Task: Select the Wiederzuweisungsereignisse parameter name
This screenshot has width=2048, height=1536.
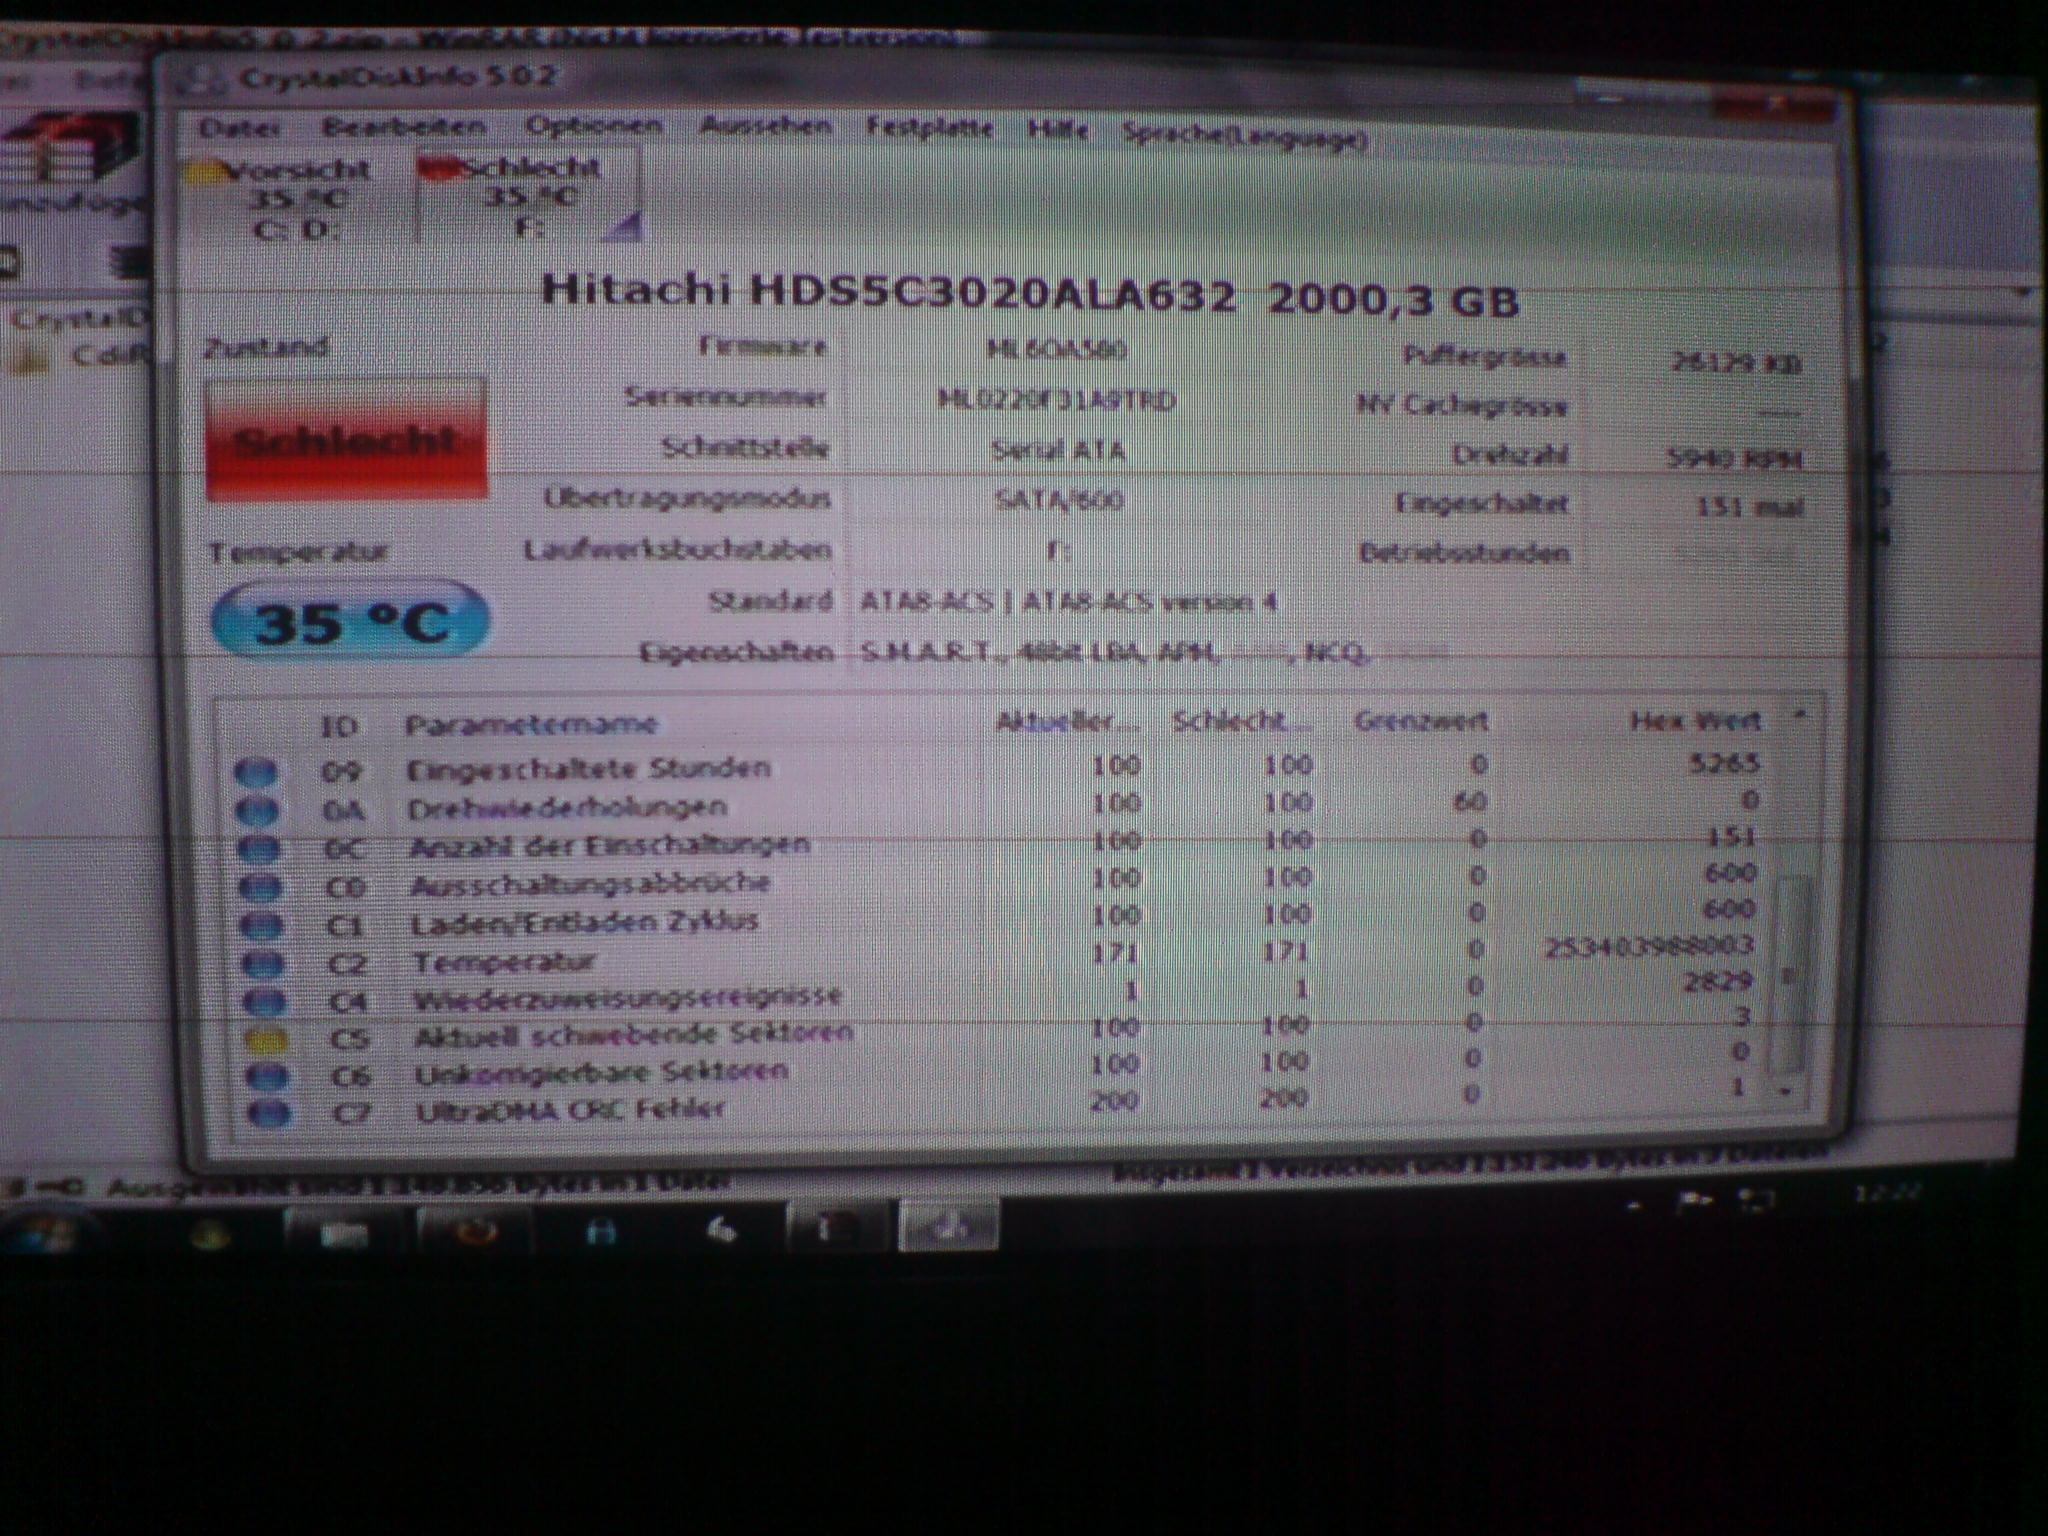Action: pos(627,997)
